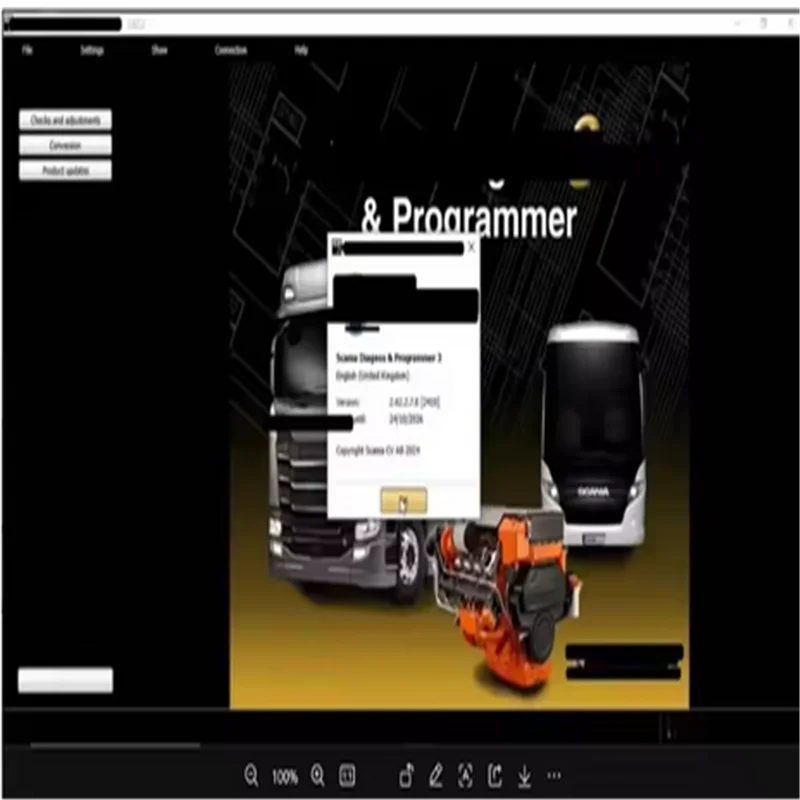Click the yellow OK button in dialog
This screenshot has height=800, width=800.
404,501
